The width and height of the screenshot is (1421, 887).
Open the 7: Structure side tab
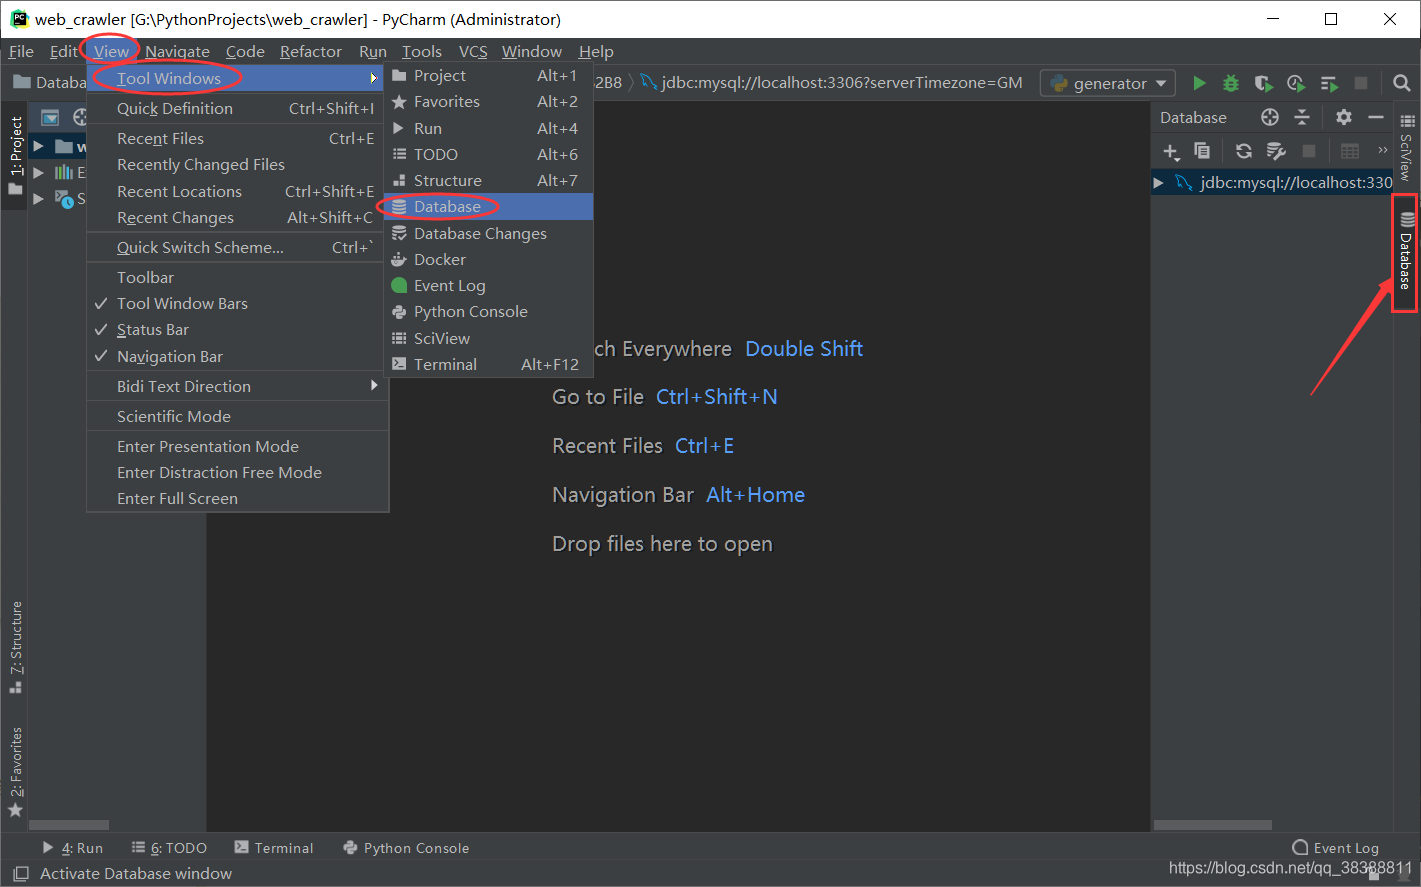(x=16, y=648)
